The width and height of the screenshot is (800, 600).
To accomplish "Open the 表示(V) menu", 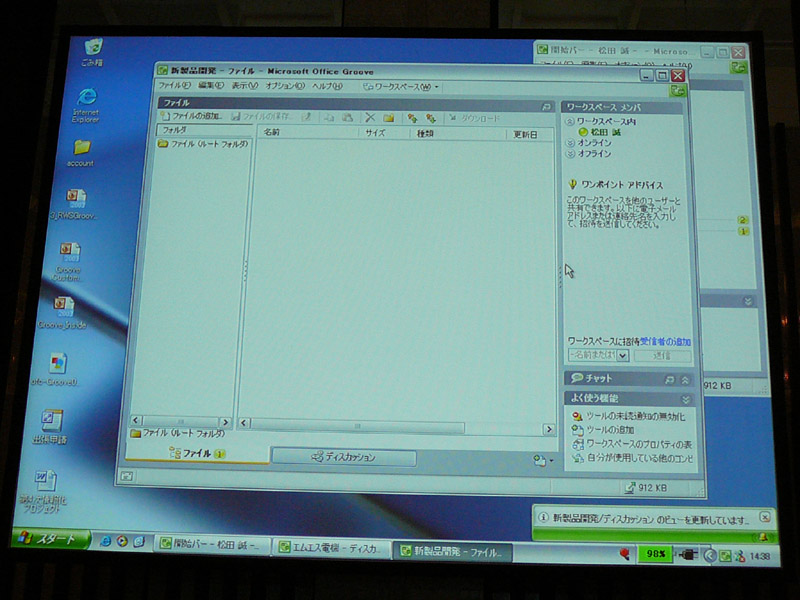I will pos(245,86).
